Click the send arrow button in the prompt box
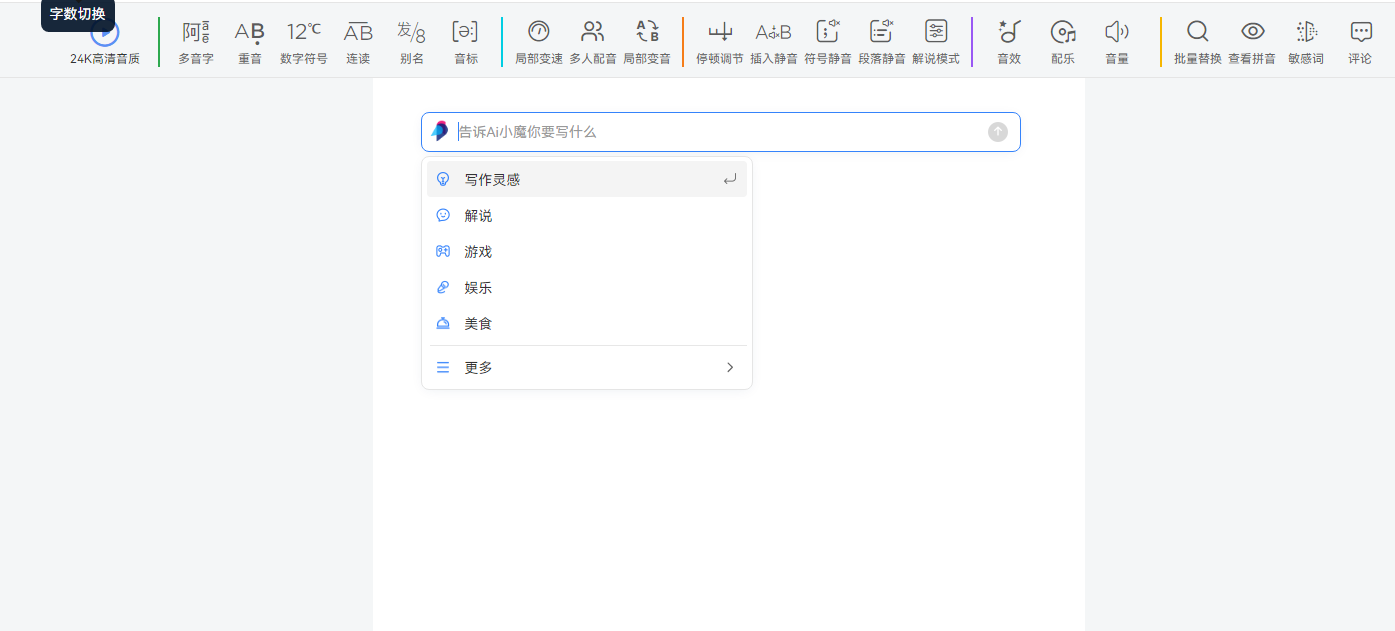This screenshot has width=1395, height=631. click(x=998, y=132)
